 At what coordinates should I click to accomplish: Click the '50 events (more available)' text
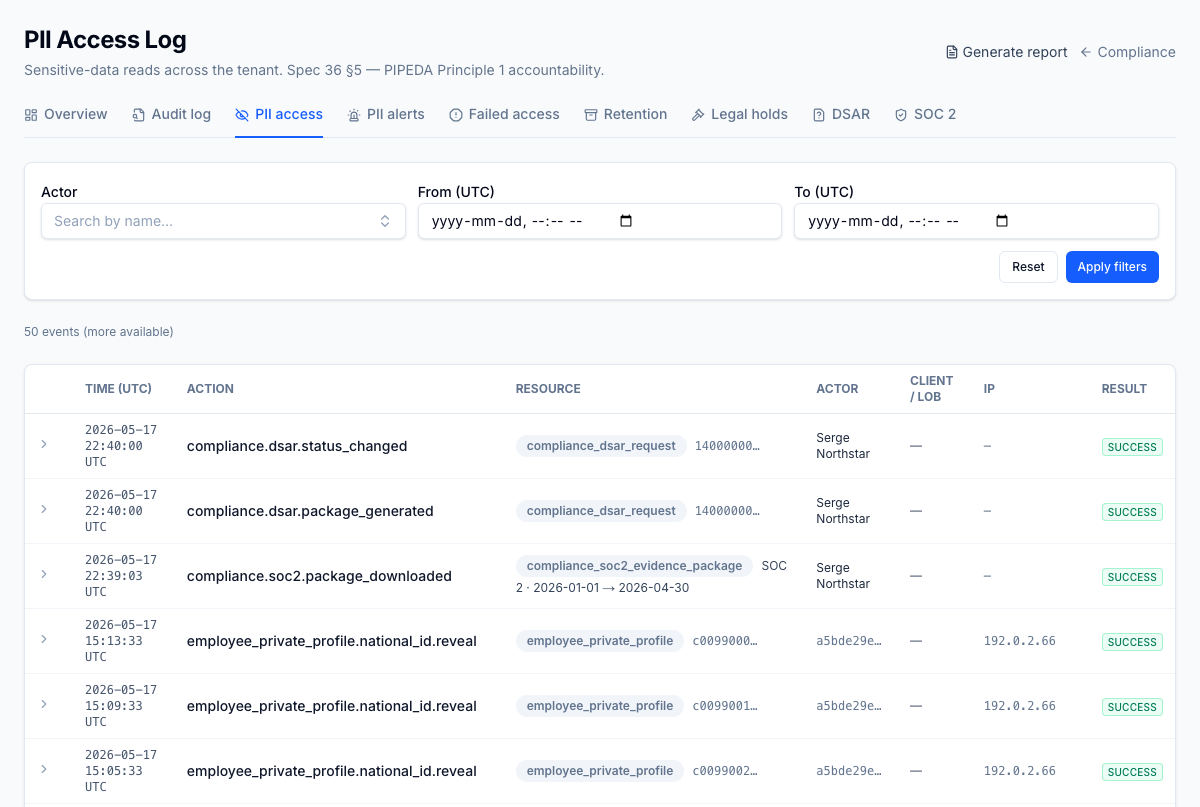(x=99, y=332)
